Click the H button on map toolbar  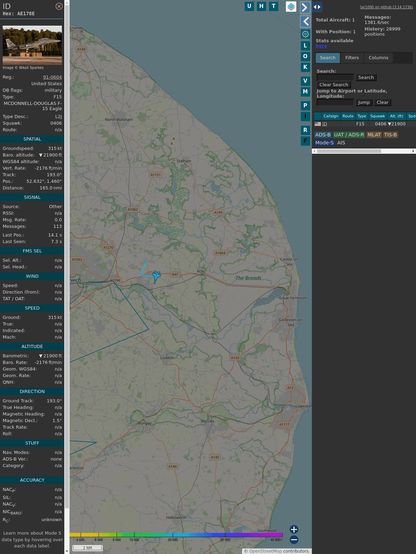tap(261, 6)
